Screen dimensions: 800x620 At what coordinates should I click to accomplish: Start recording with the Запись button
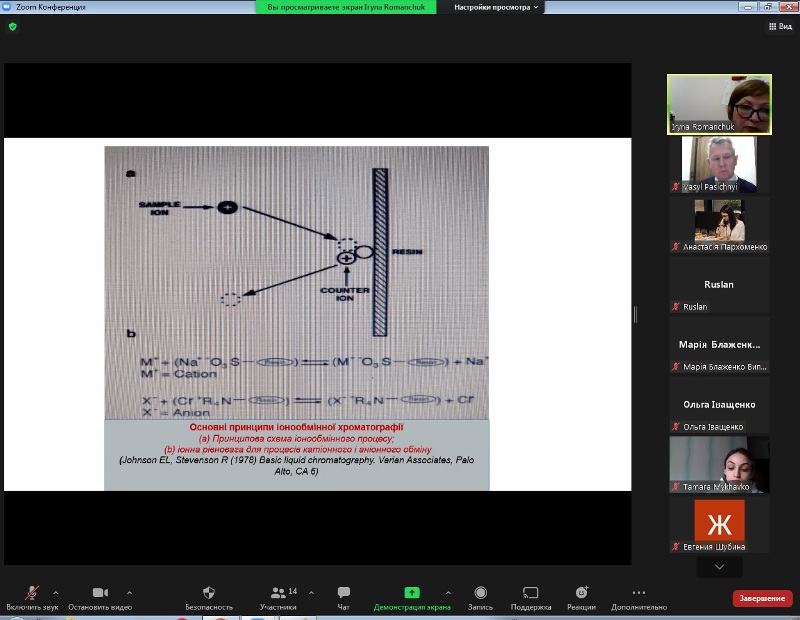point(480,598)
